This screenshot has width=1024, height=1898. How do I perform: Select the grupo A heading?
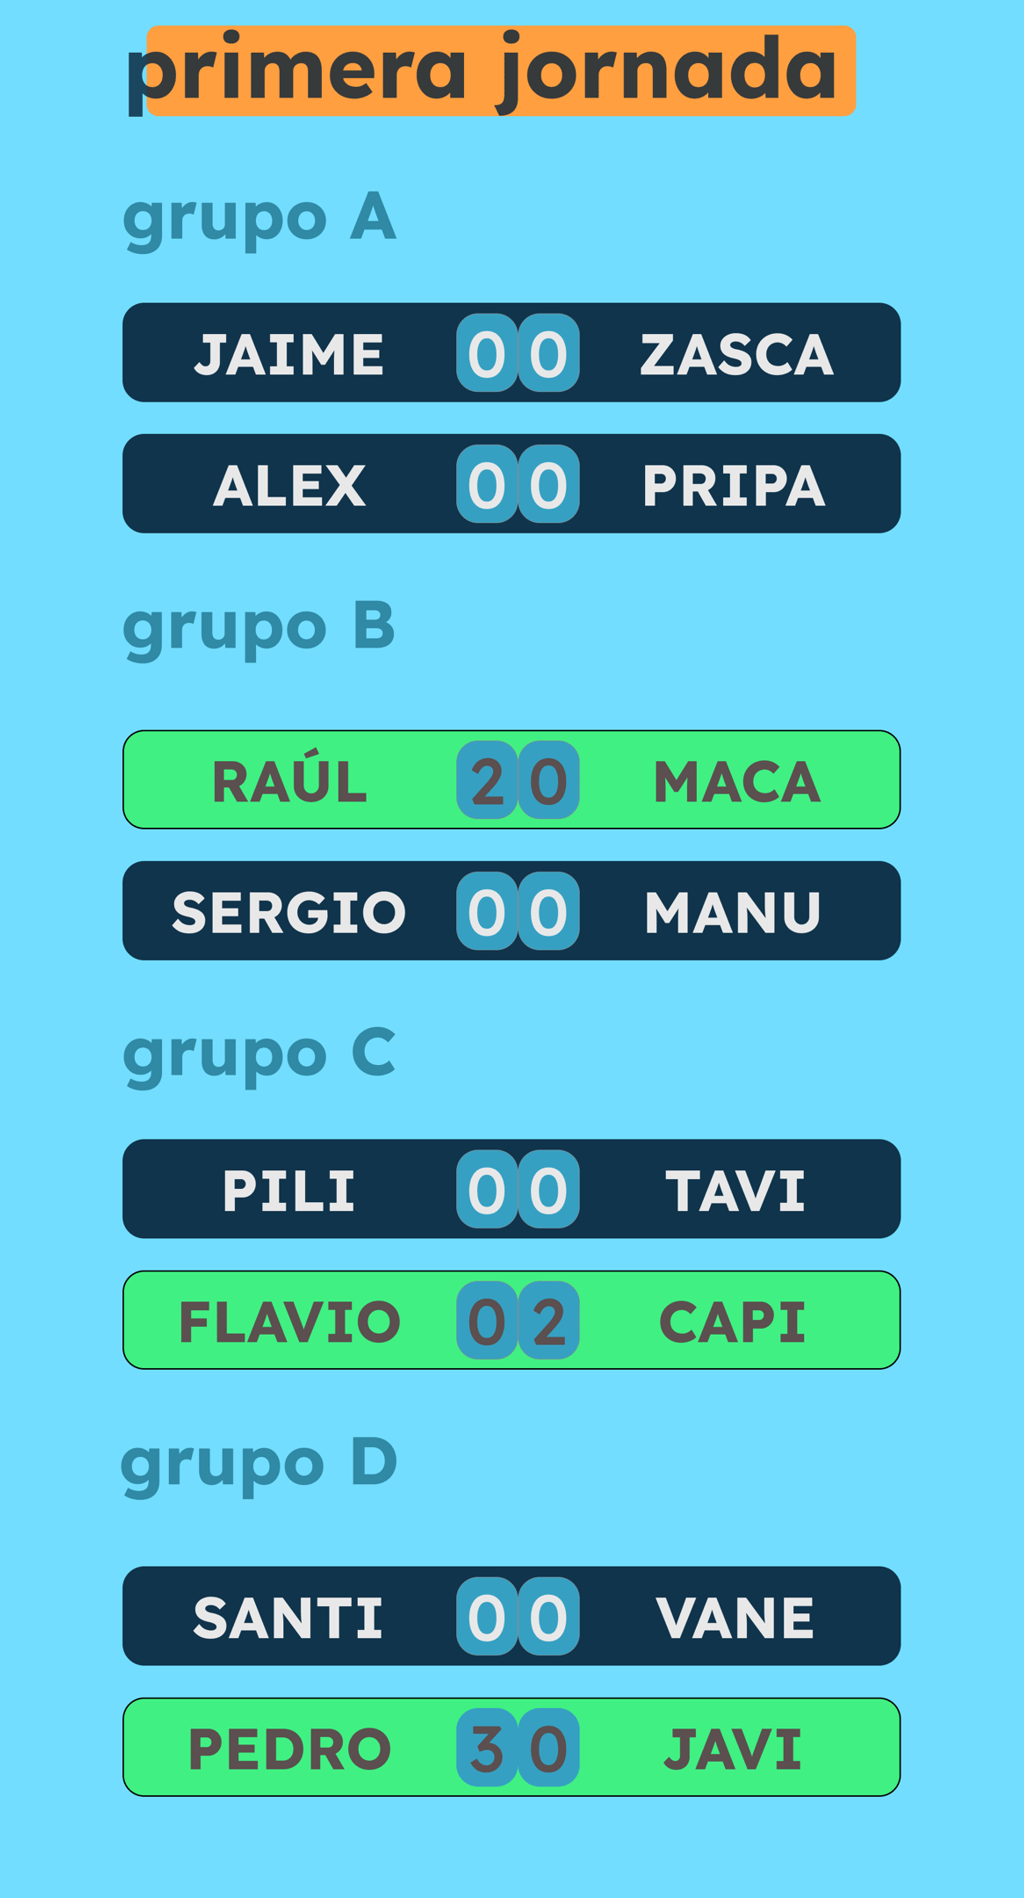point(259,218)
